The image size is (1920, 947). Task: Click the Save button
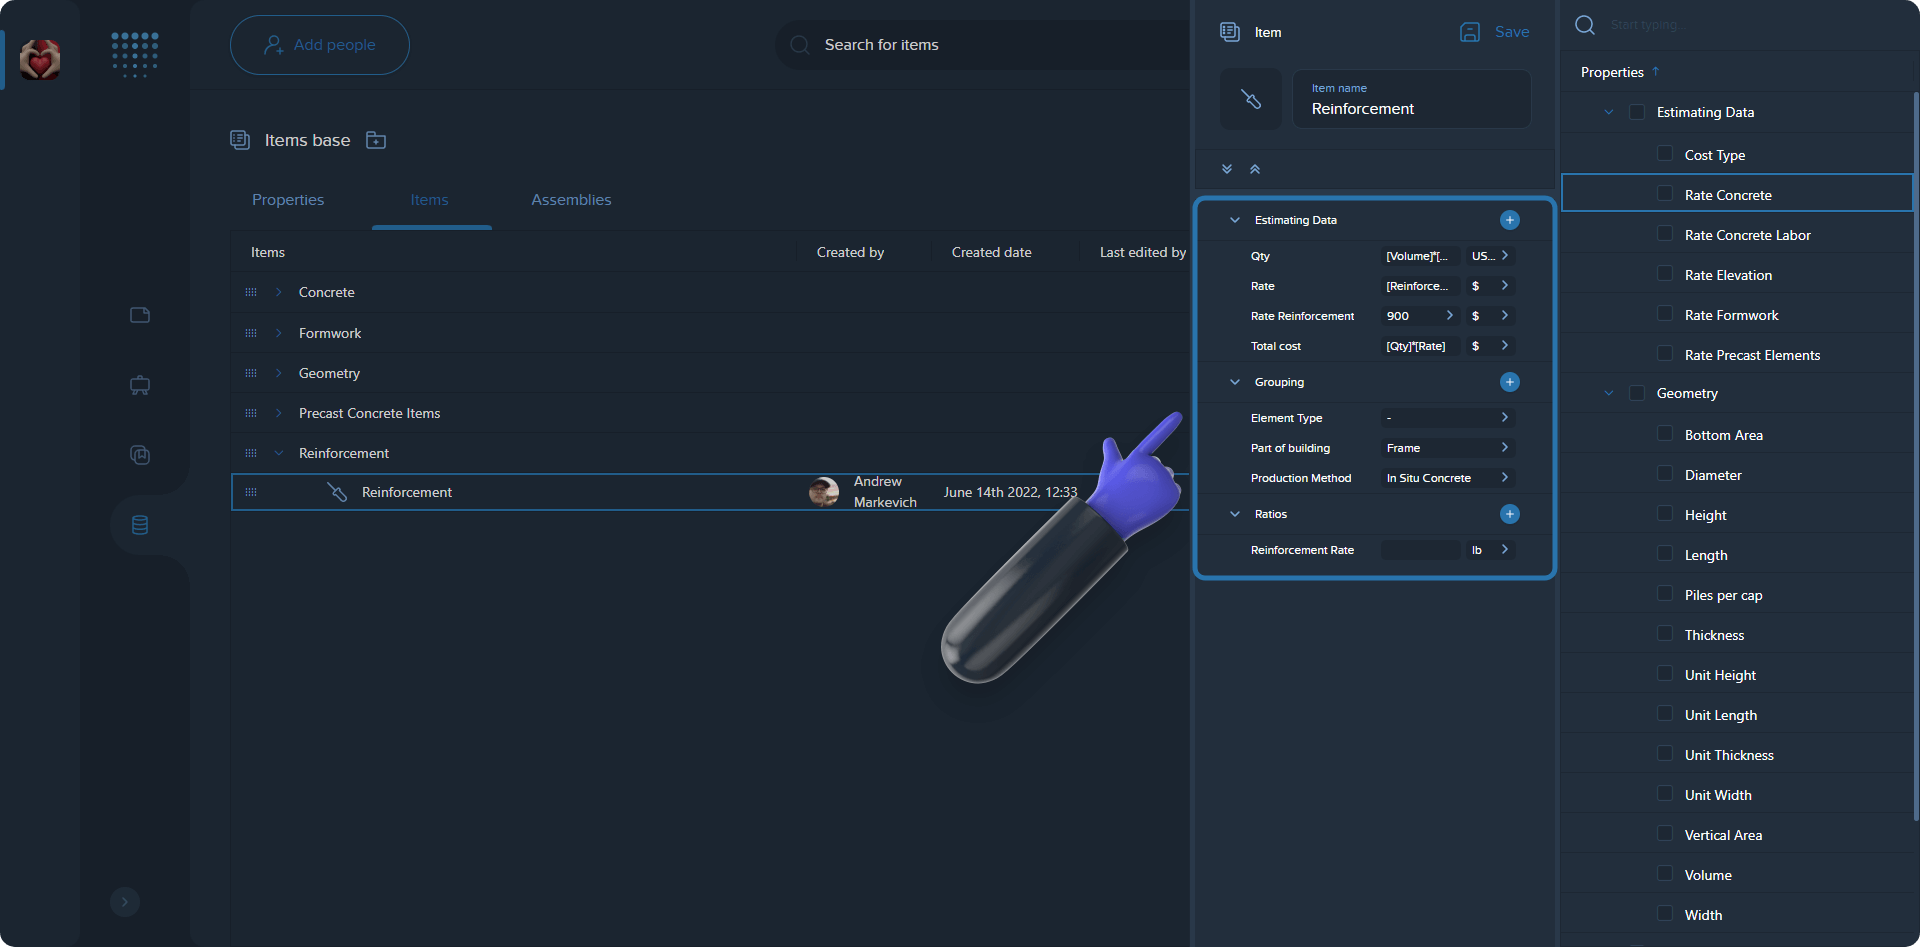(1494, 31)
